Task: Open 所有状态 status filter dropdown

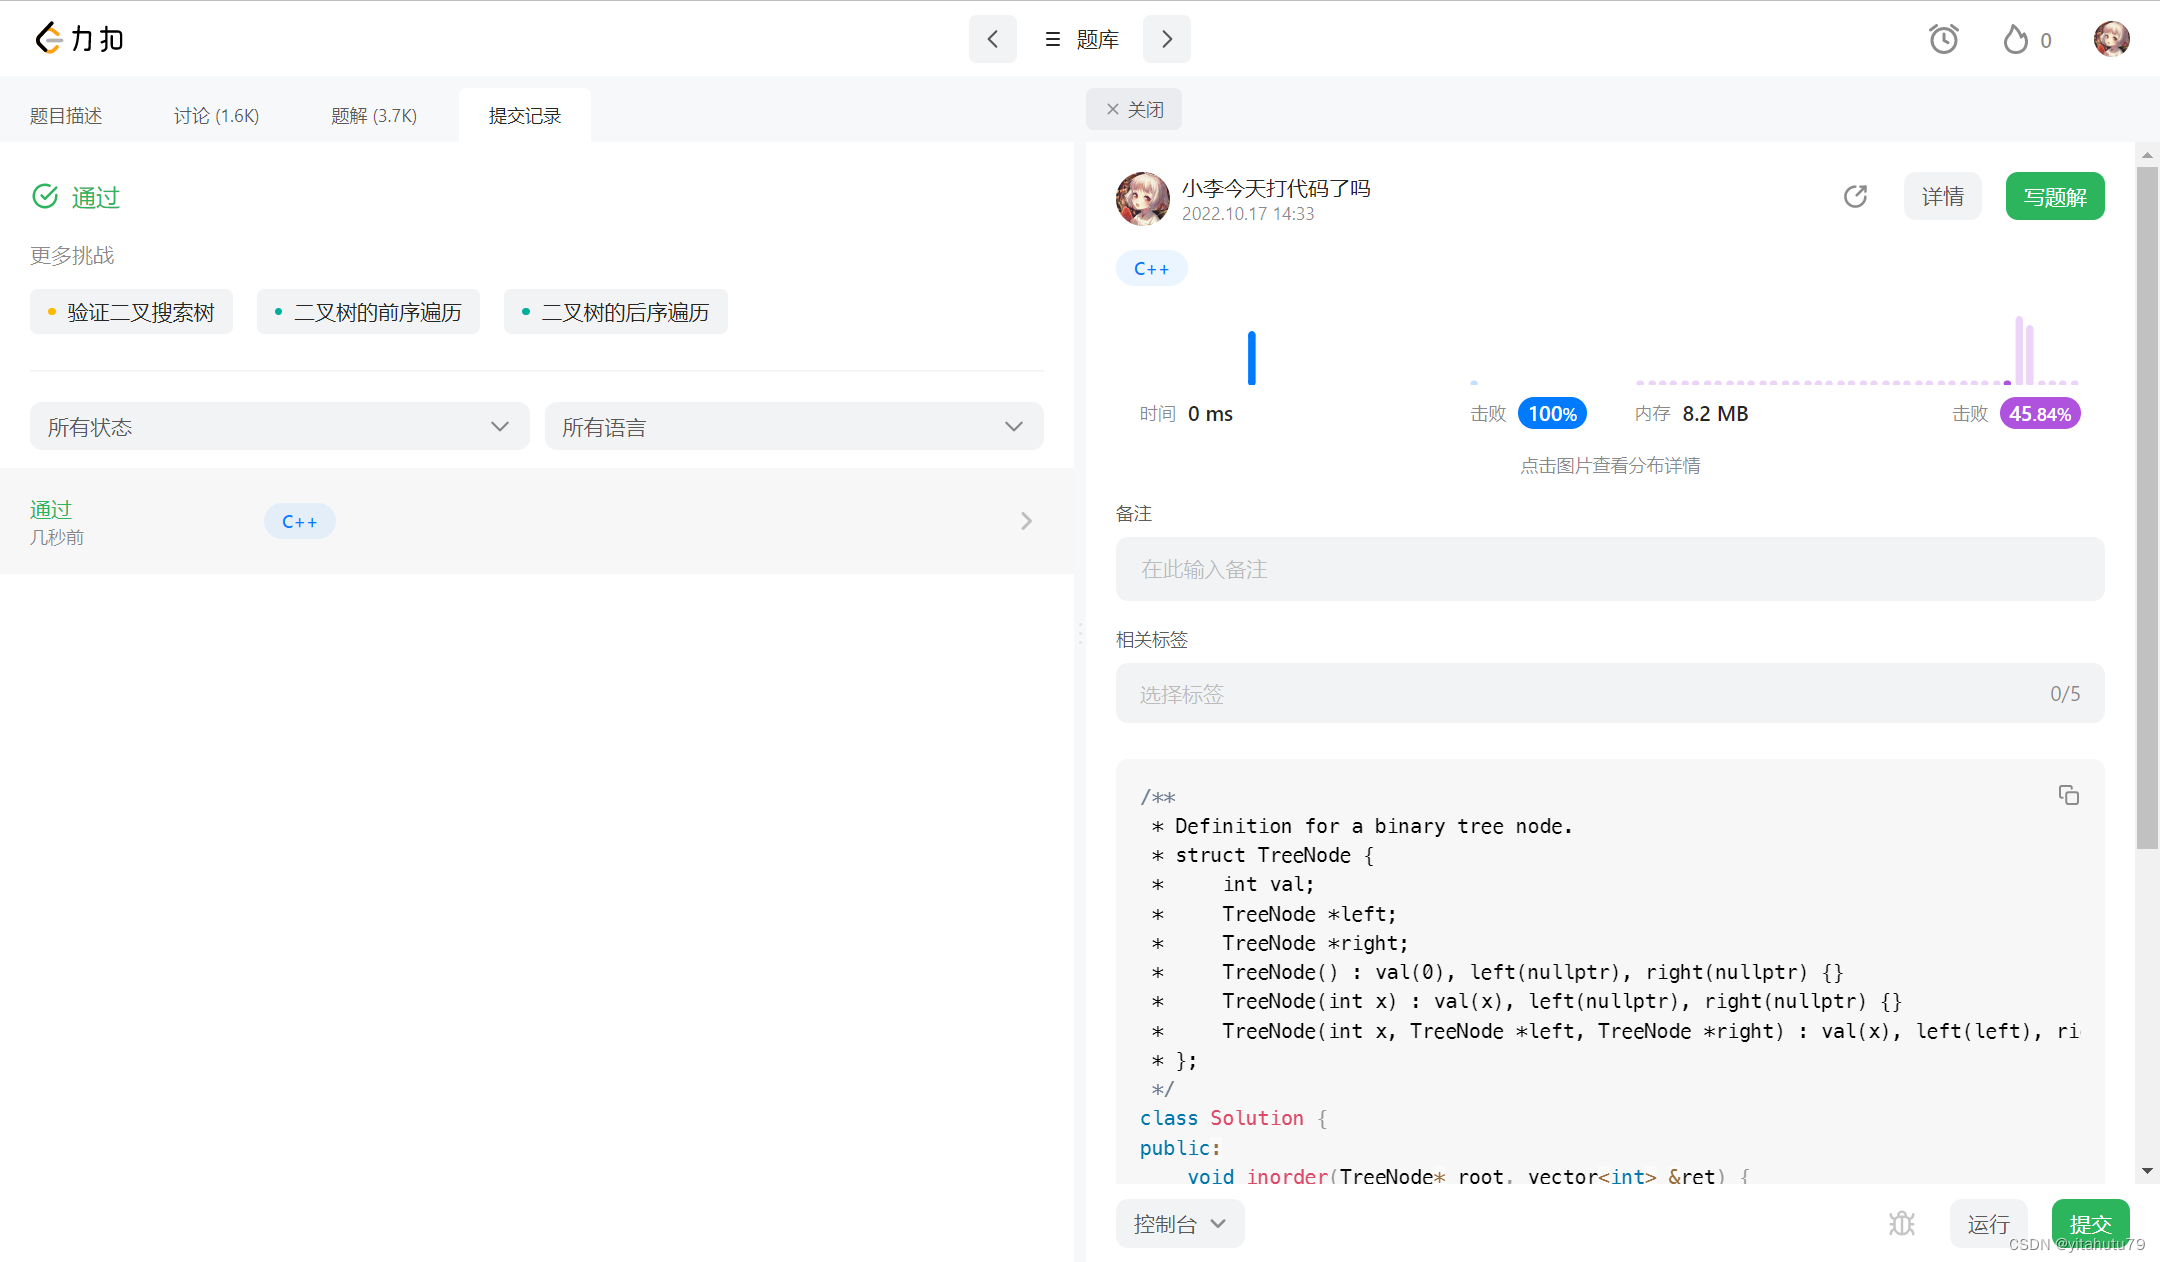Action: (279, 427)
